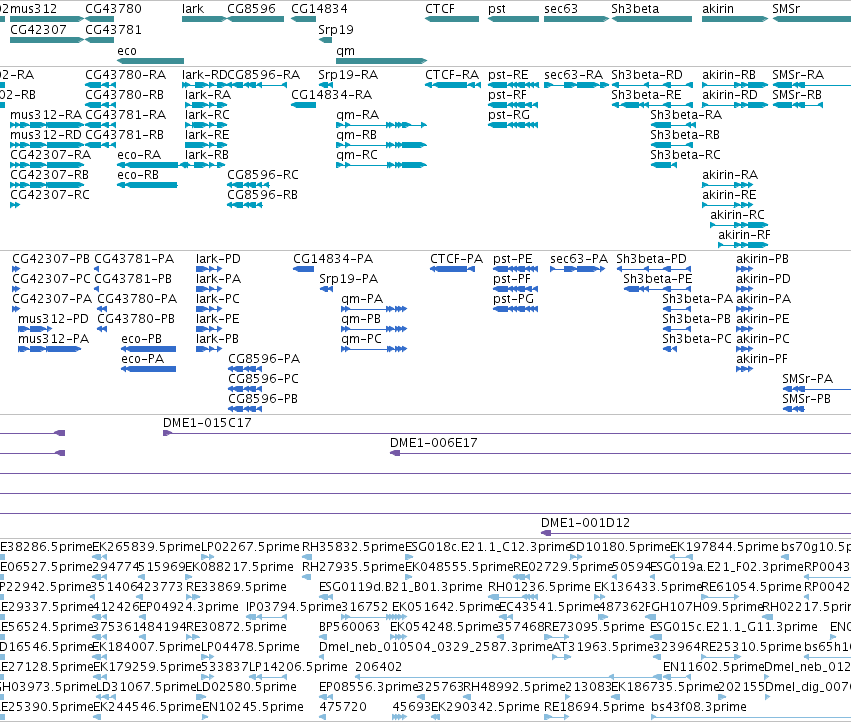Click the akirin gene label
Screen dimensions: 851x722
(717, 9)
